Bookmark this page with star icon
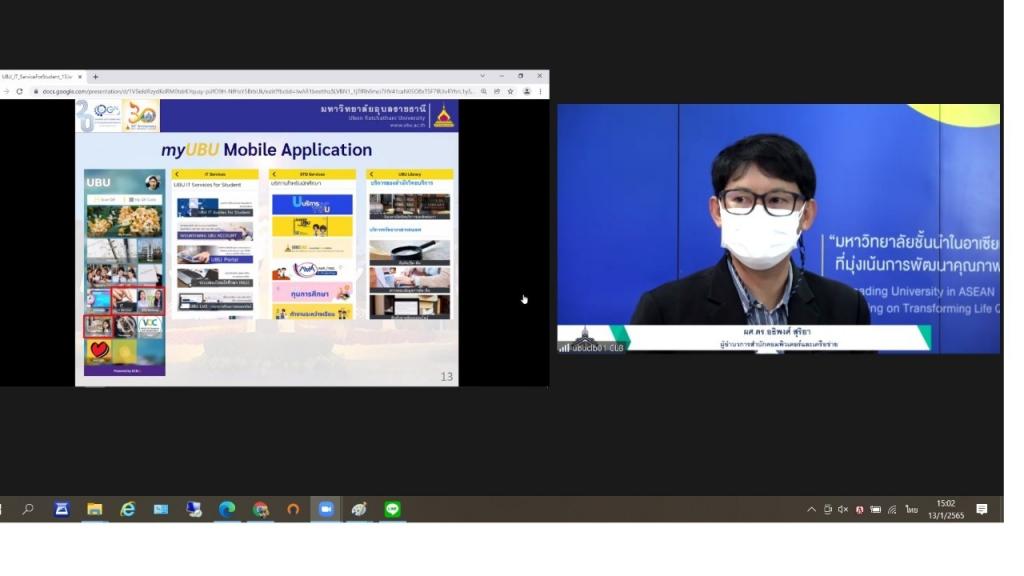Screen dimensions: 1024x576 [511, 91]
